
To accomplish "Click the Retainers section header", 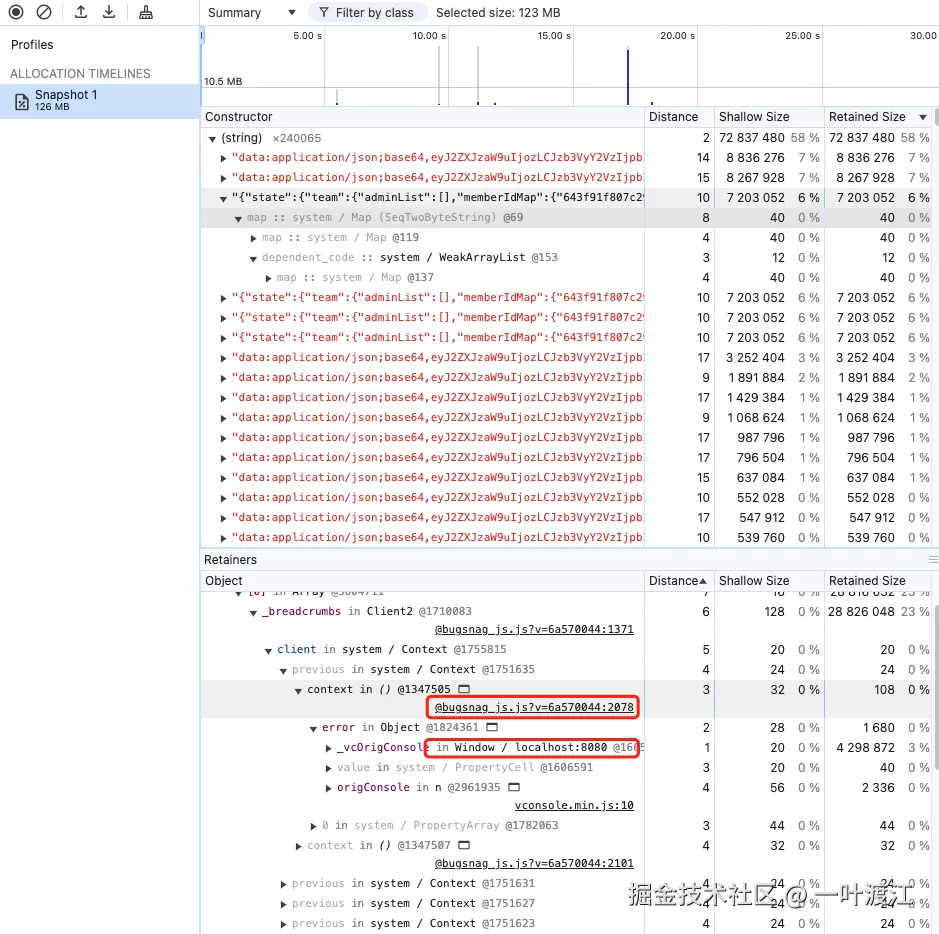I will [231, 560].
